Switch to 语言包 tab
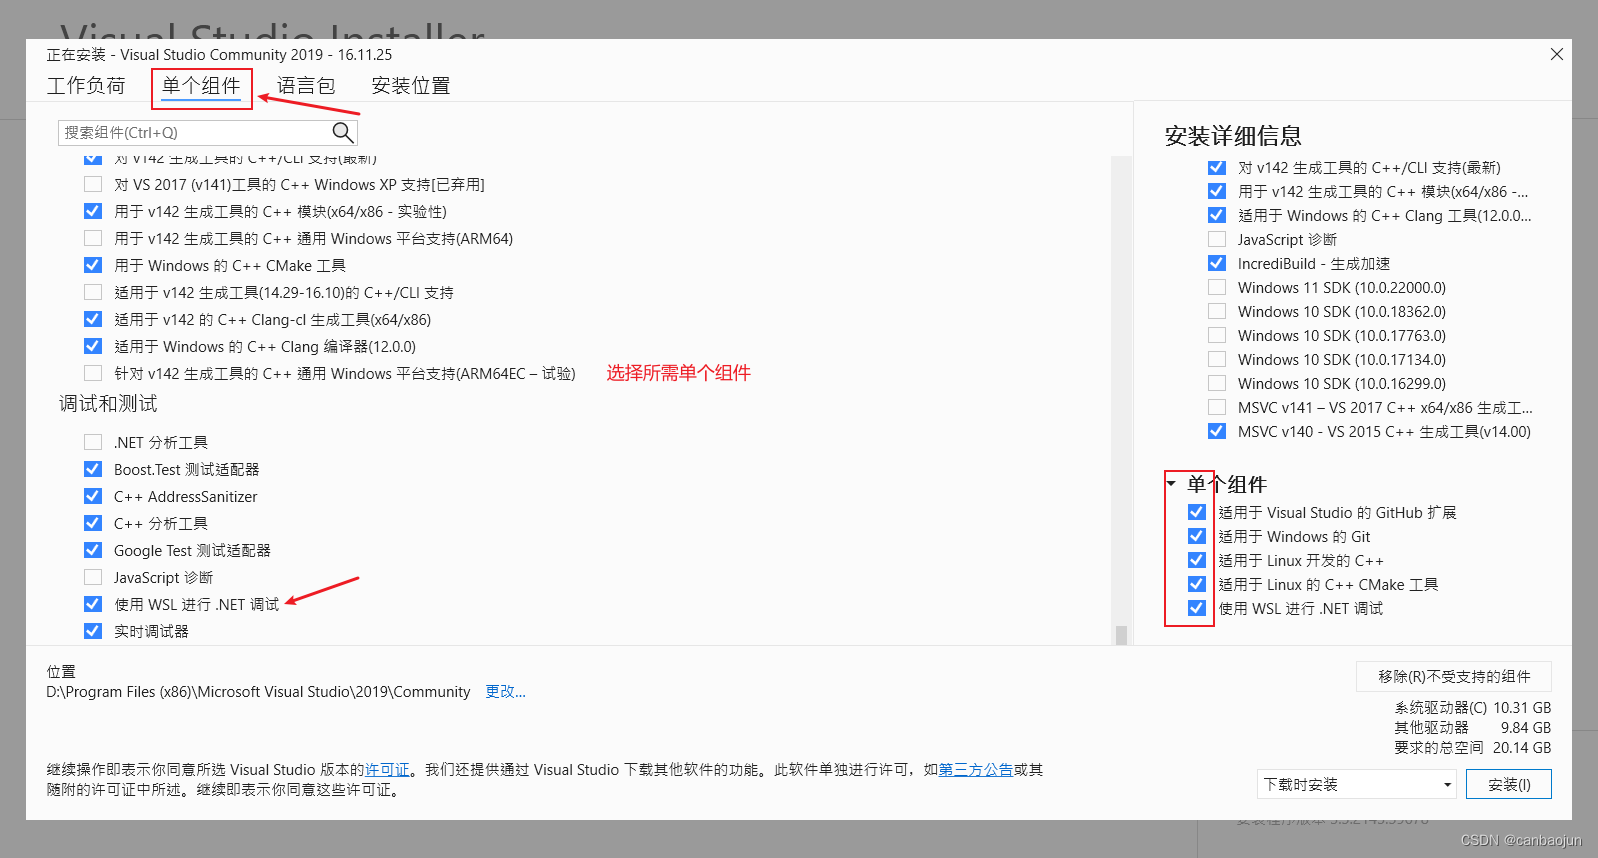Screen dimensions: 1598x858 pyautogui.click(x=306, y=86)
